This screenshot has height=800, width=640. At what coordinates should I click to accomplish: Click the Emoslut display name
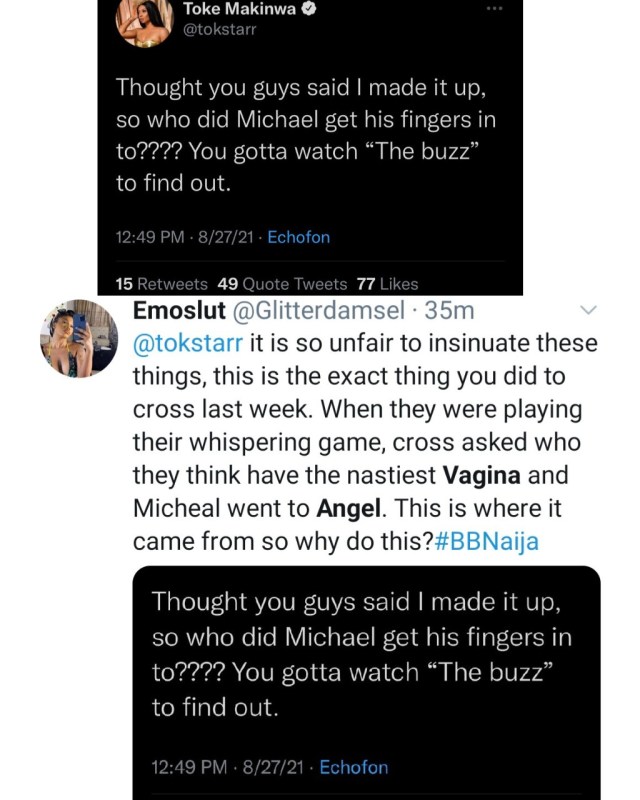(179, 310)
